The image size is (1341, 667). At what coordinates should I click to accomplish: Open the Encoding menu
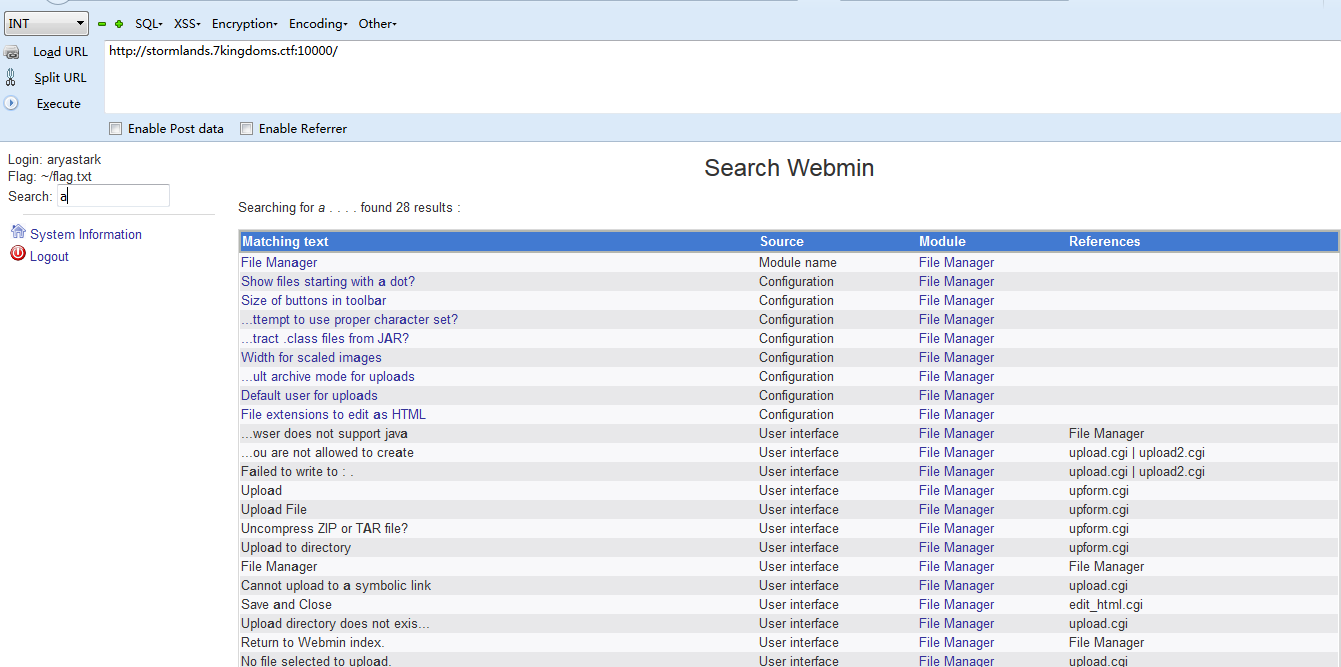[318, 24]
